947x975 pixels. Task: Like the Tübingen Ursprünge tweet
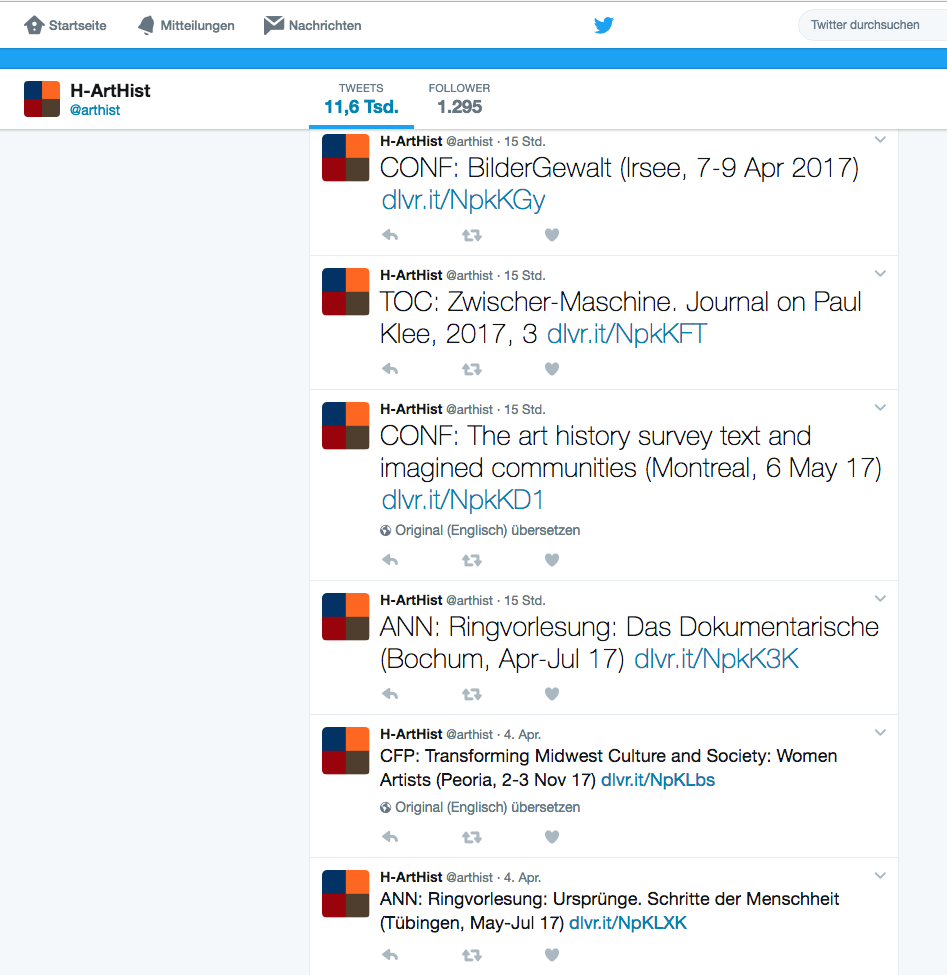pyautogui.click(x=552, y=955)
